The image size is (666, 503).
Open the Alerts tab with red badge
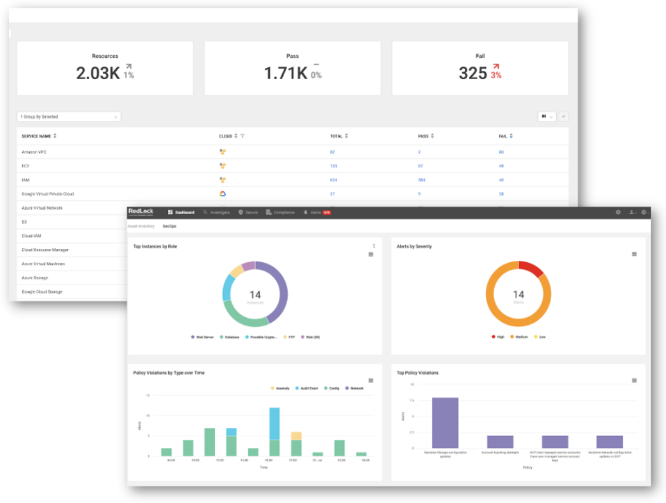point(317,212)
